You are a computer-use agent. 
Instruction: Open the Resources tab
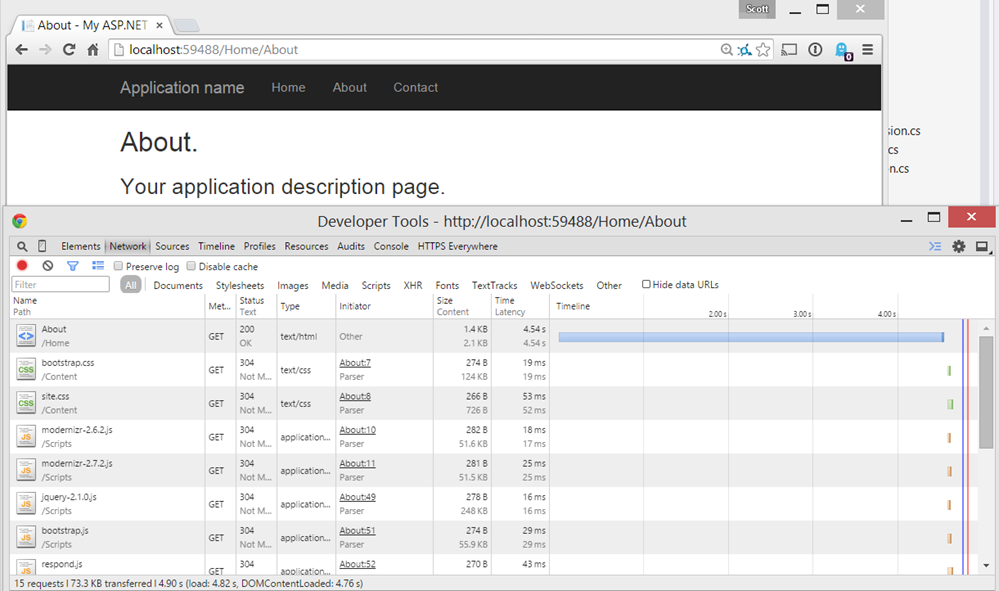tap(306, 246)
